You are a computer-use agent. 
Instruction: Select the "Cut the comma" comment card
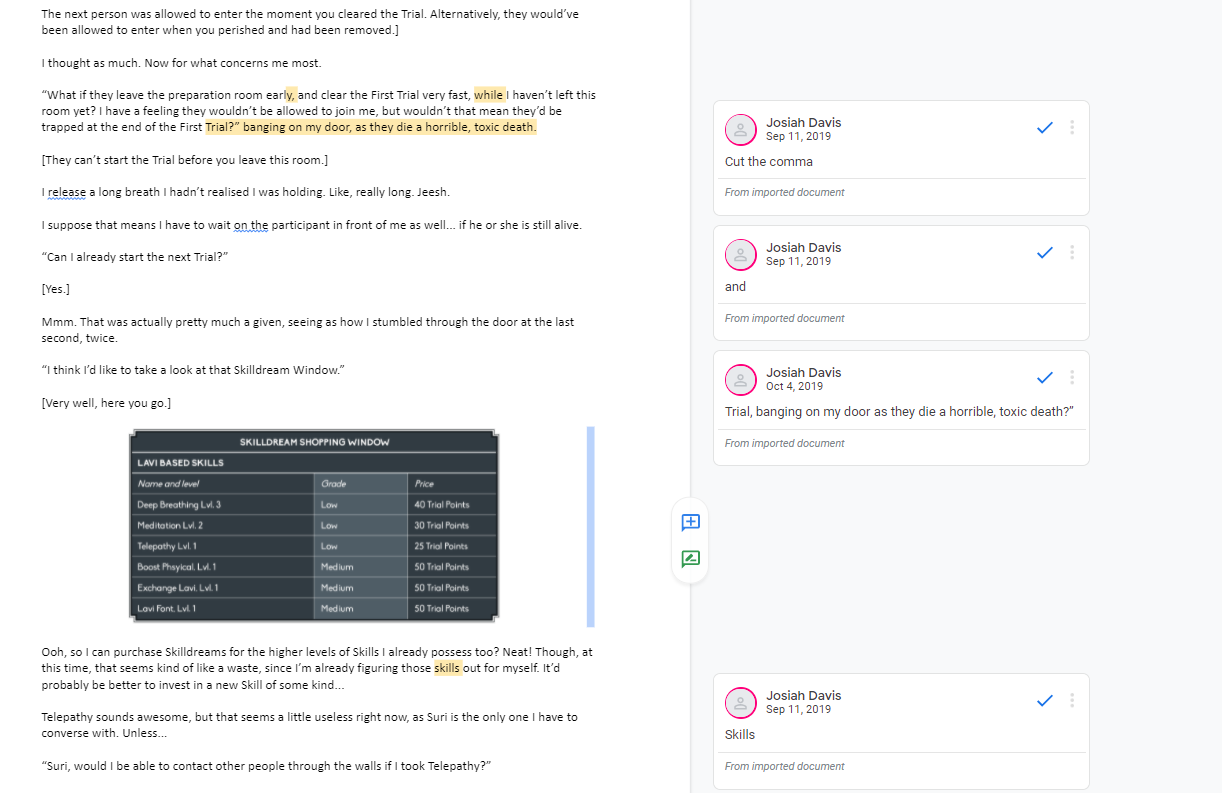pyautogui.click(x=901, y=158)
